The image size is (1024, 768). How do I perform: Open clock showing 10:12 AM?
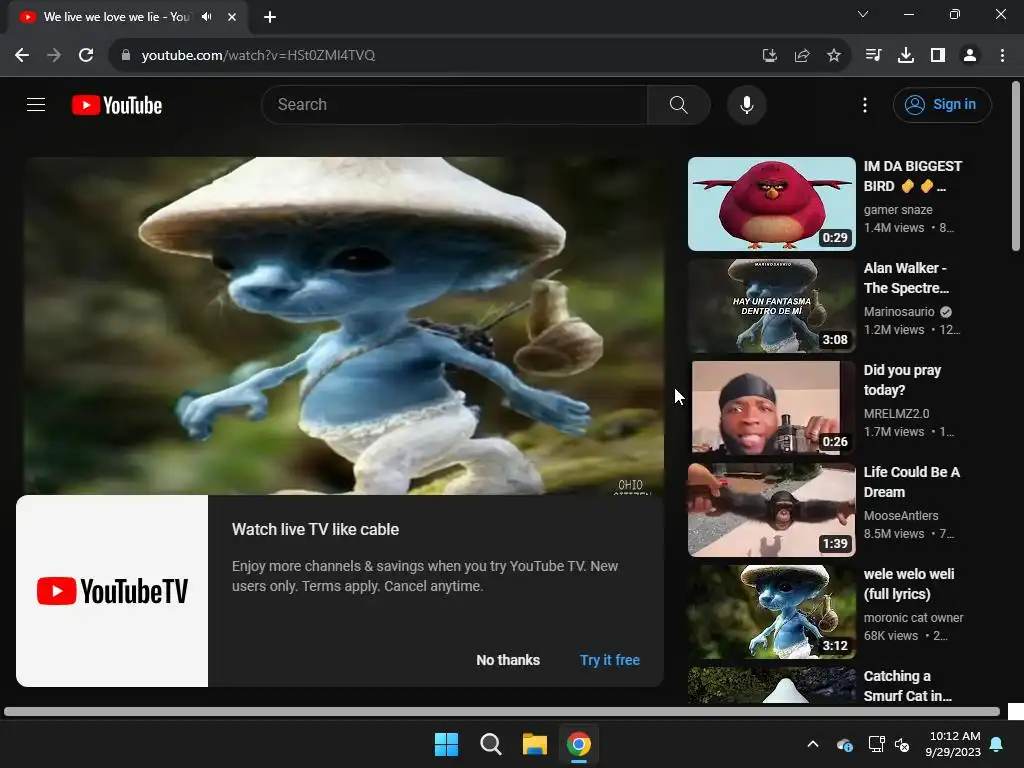pos(953,744)
